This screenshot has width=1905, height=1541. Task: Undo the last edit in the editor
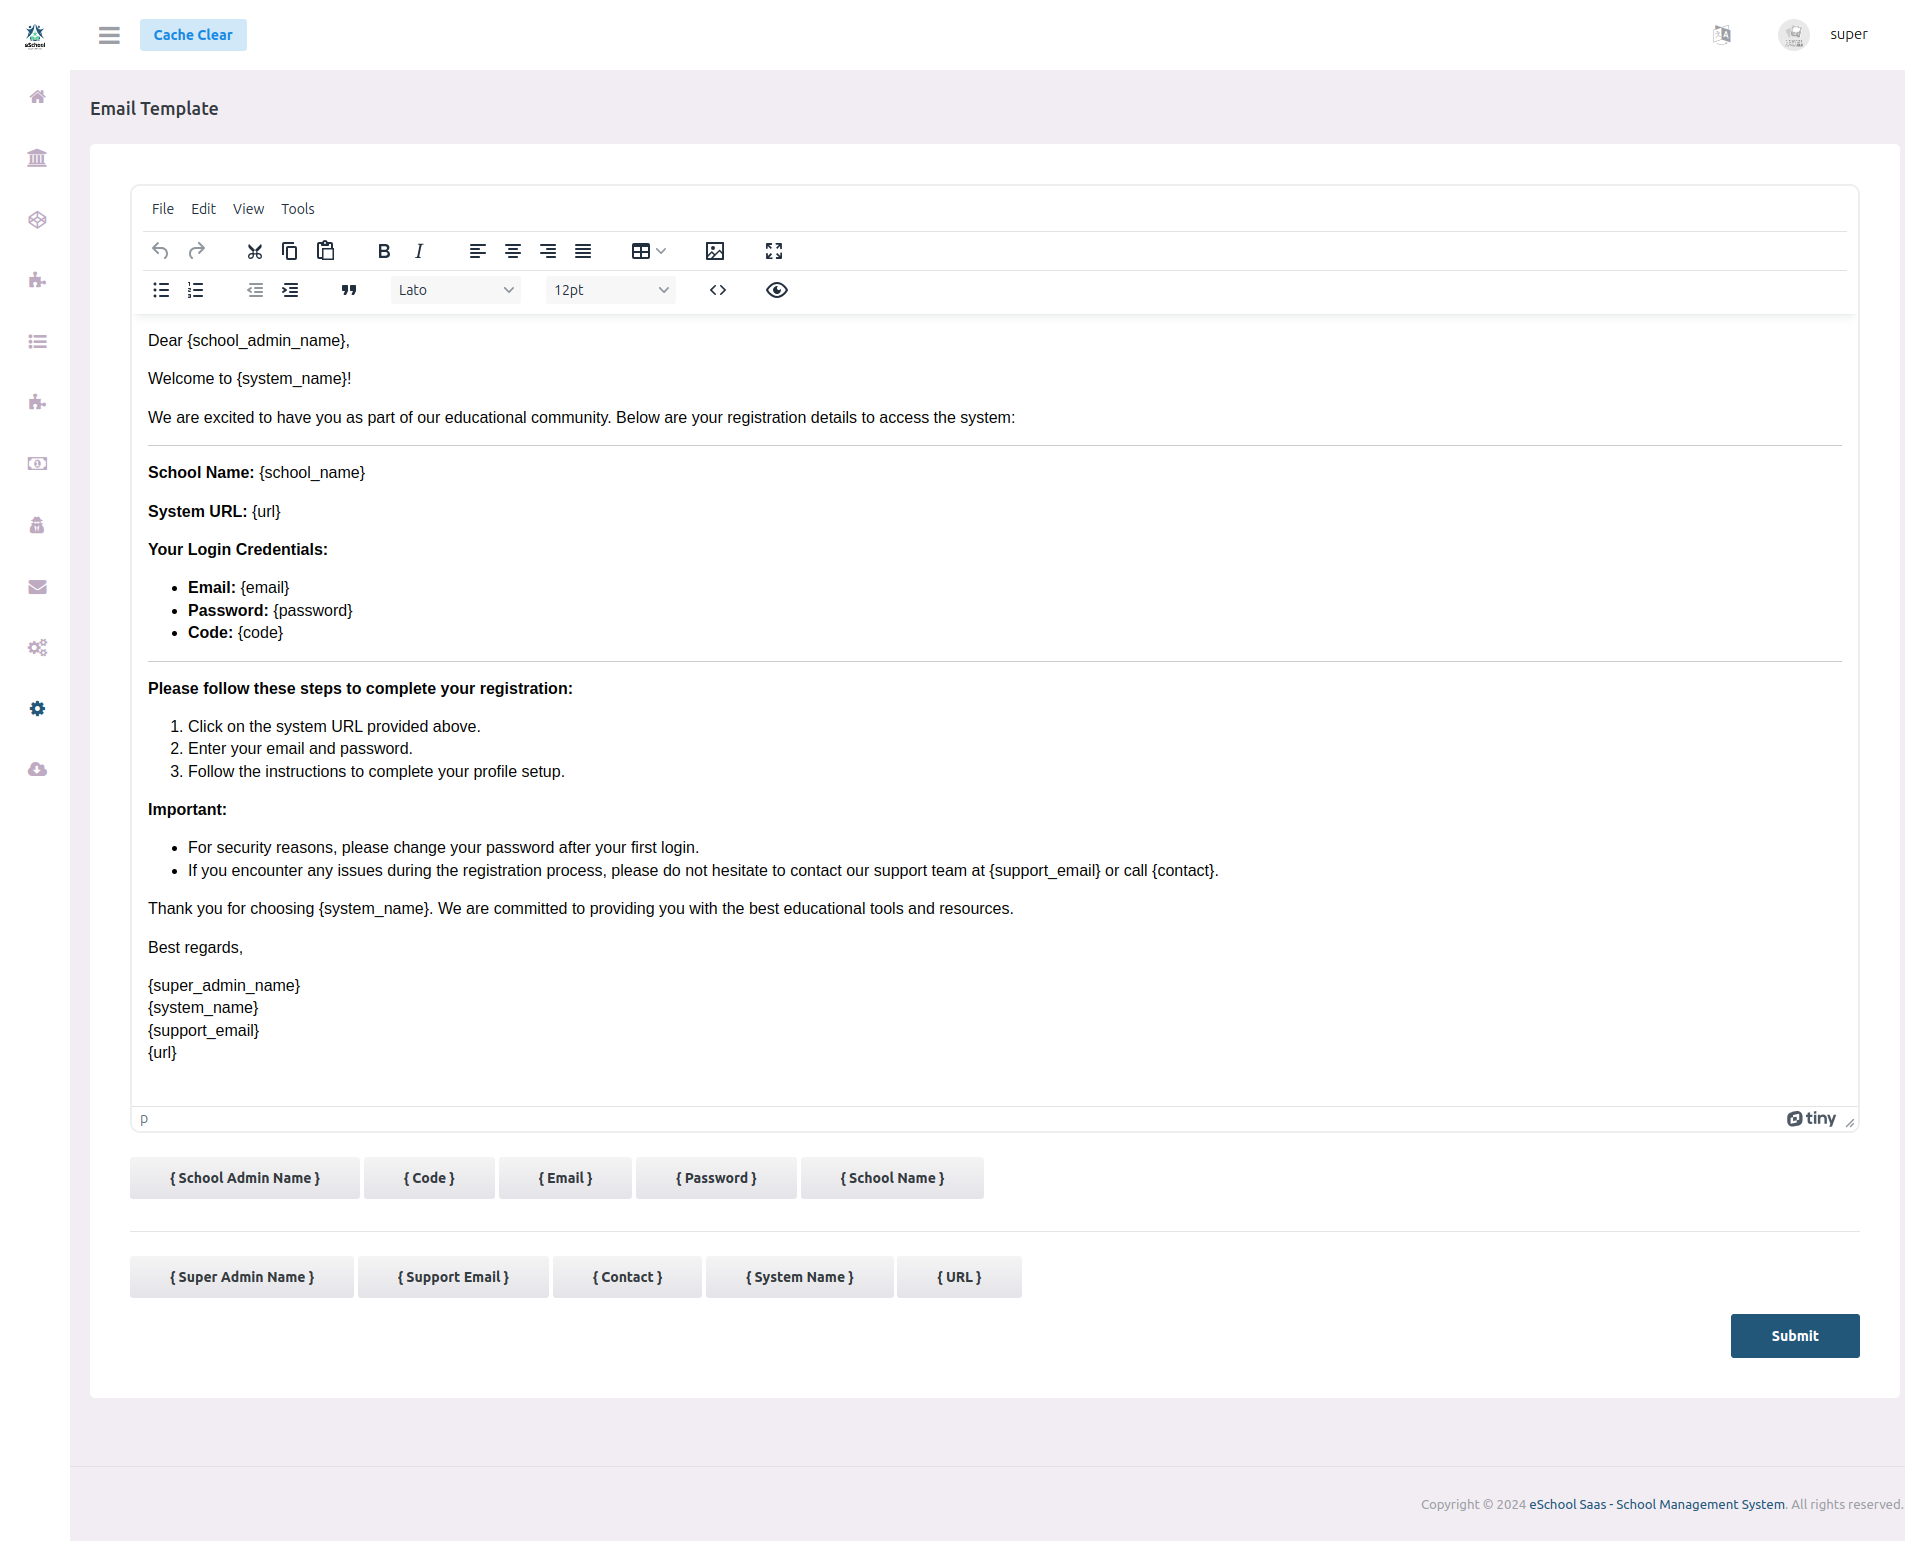pos(160,251)
